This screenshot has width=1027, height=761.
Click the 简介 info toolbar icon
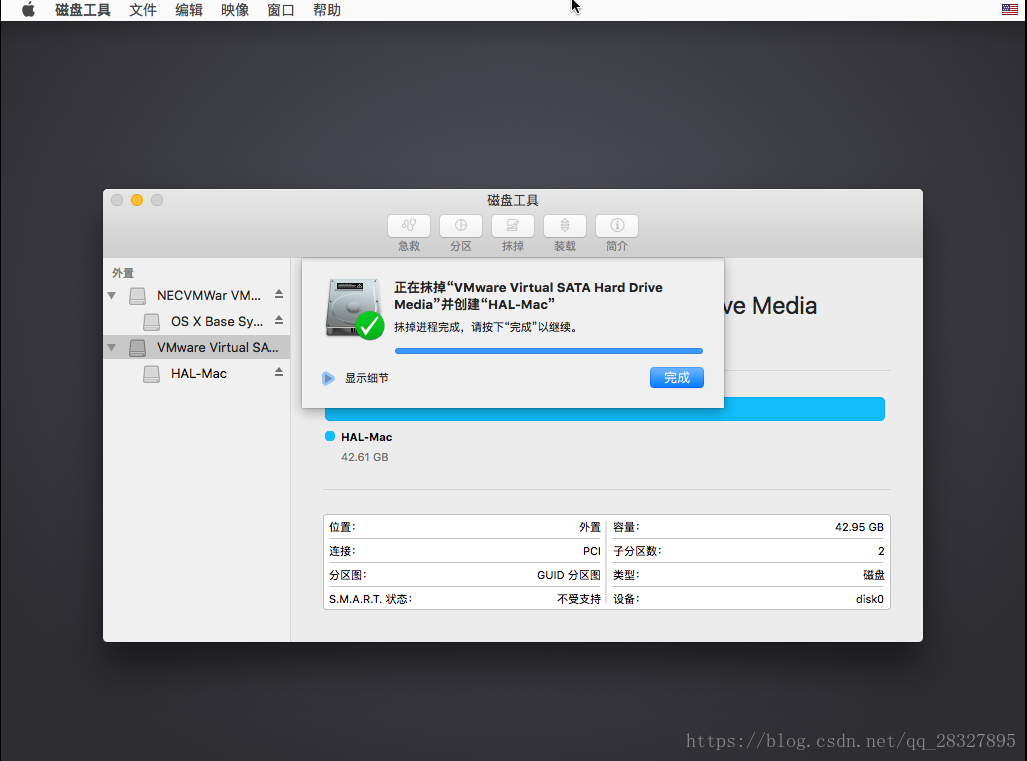[x=616, y=225]
